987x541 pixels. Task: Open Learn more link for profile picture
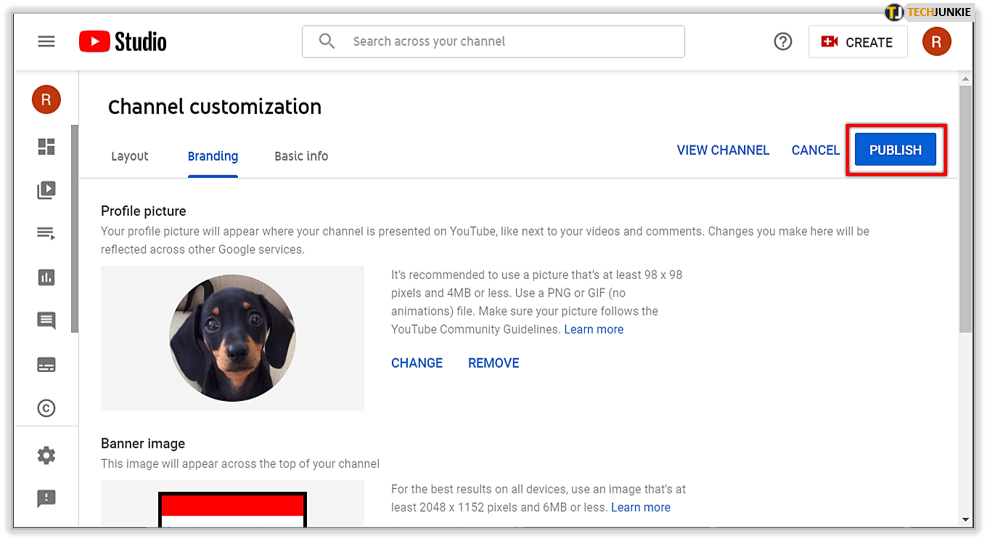(x=594, y=329)
